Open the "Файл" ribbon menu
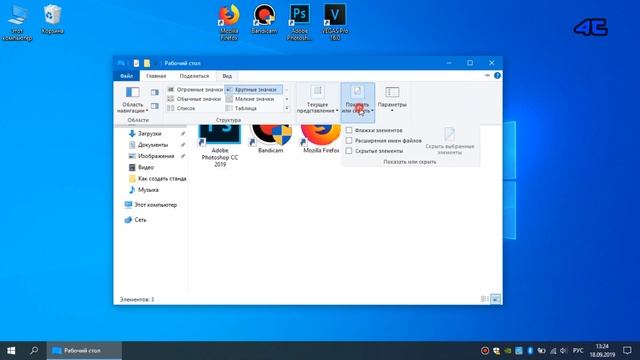Viewport: 640px width, 360px height. tap(127, 76)
